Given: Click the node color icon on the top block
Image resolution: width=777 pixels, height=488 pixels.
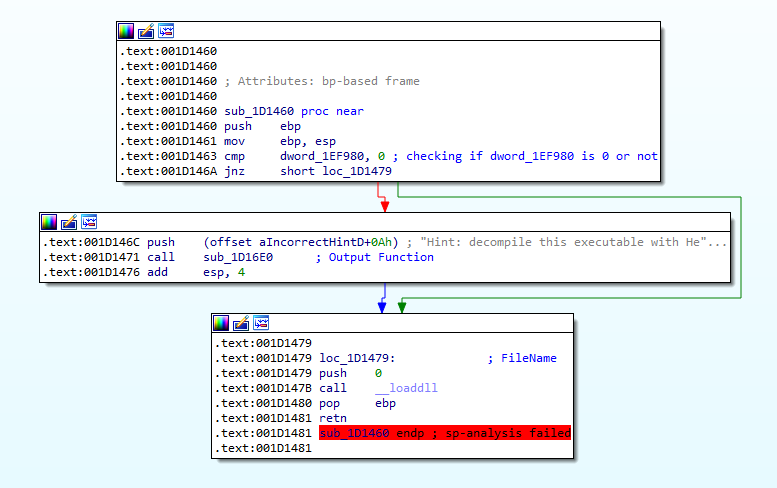Looking at the screenshot, I should (126, 31).
